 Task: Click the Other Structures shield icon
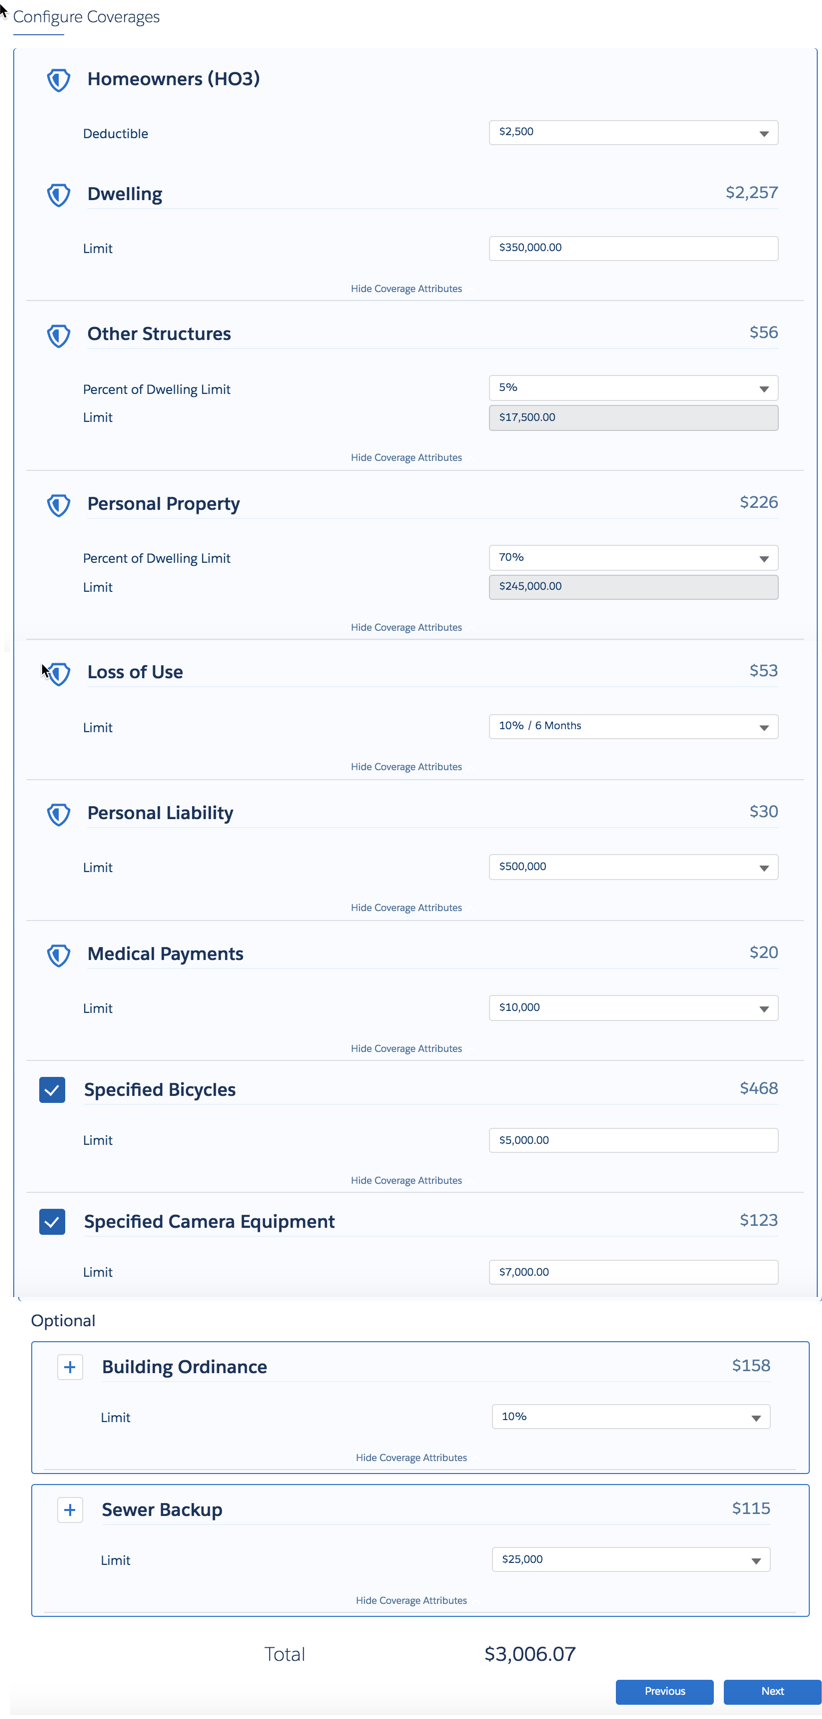(x=59, y=335)
